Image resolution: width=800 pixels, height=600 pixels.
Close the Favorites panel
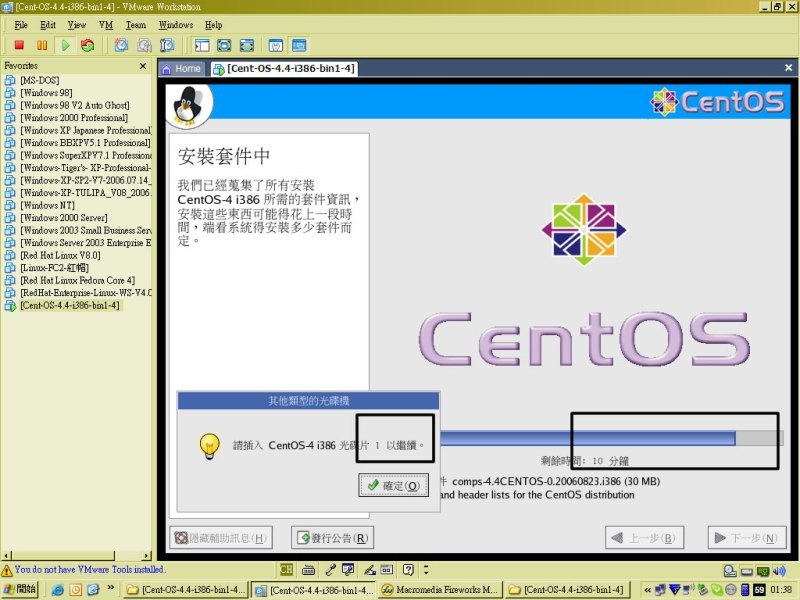point(143,66)
